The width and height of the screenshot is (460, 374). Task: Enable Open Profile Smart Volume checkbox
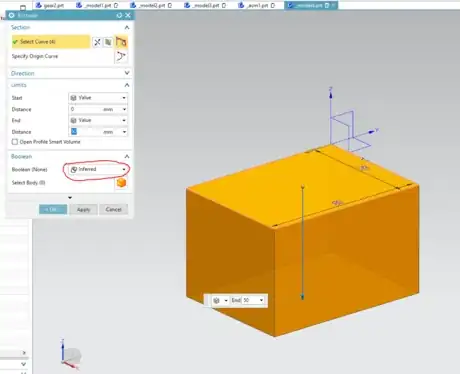[15, 142]
